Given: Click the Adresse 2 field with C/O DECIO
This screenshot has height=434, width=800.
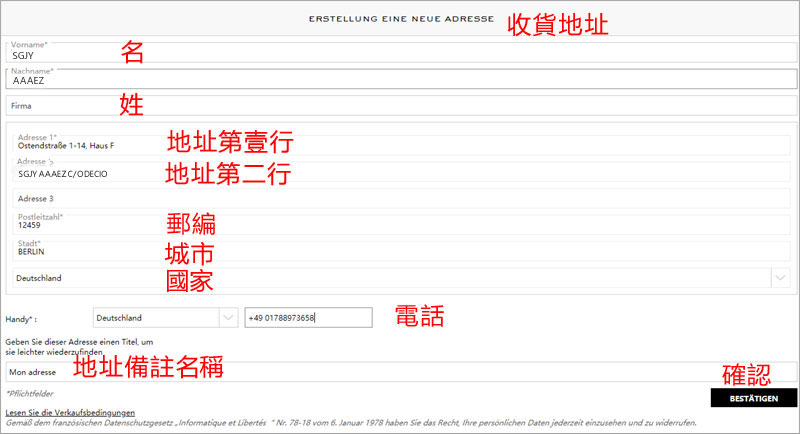Looking at the screenshot, I should coord(401,172).
